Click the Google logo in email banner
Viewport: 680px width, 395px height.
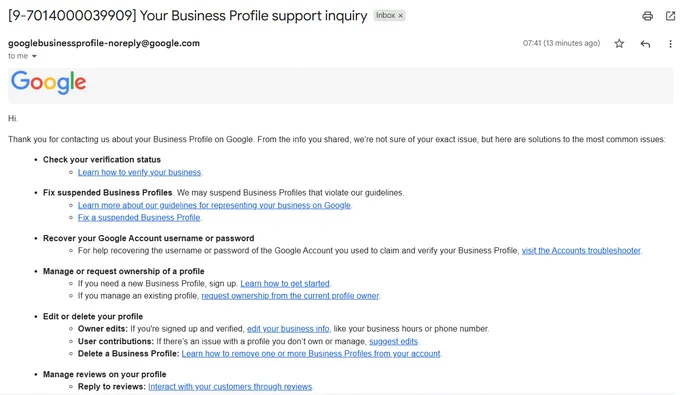[48, 82]
